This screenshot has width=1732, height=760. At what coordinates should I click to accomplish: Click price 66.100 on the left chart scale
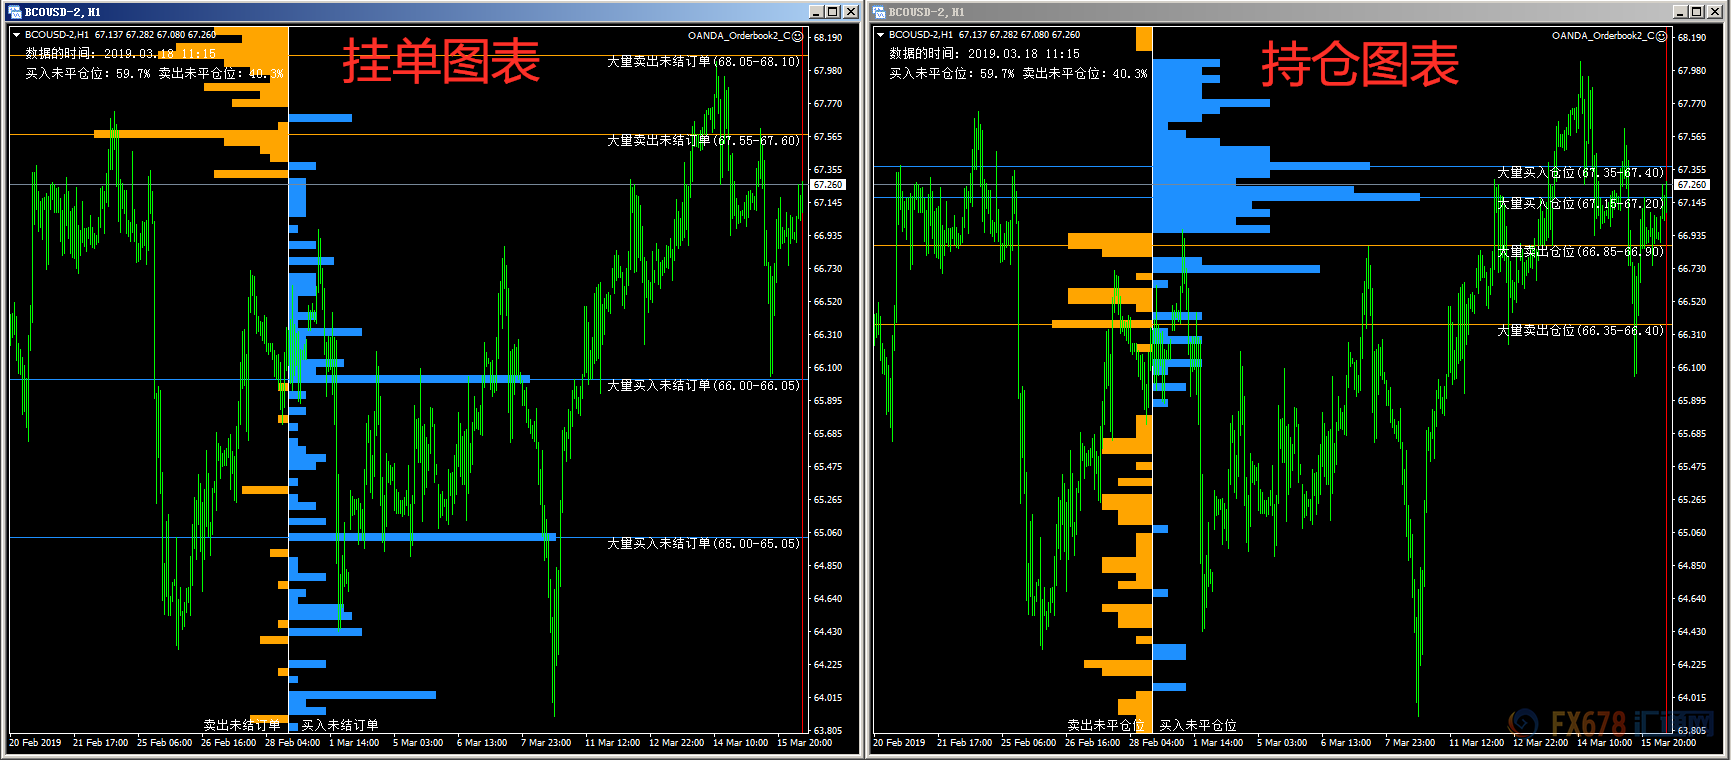pyautogui.click(x=828, y=368)
